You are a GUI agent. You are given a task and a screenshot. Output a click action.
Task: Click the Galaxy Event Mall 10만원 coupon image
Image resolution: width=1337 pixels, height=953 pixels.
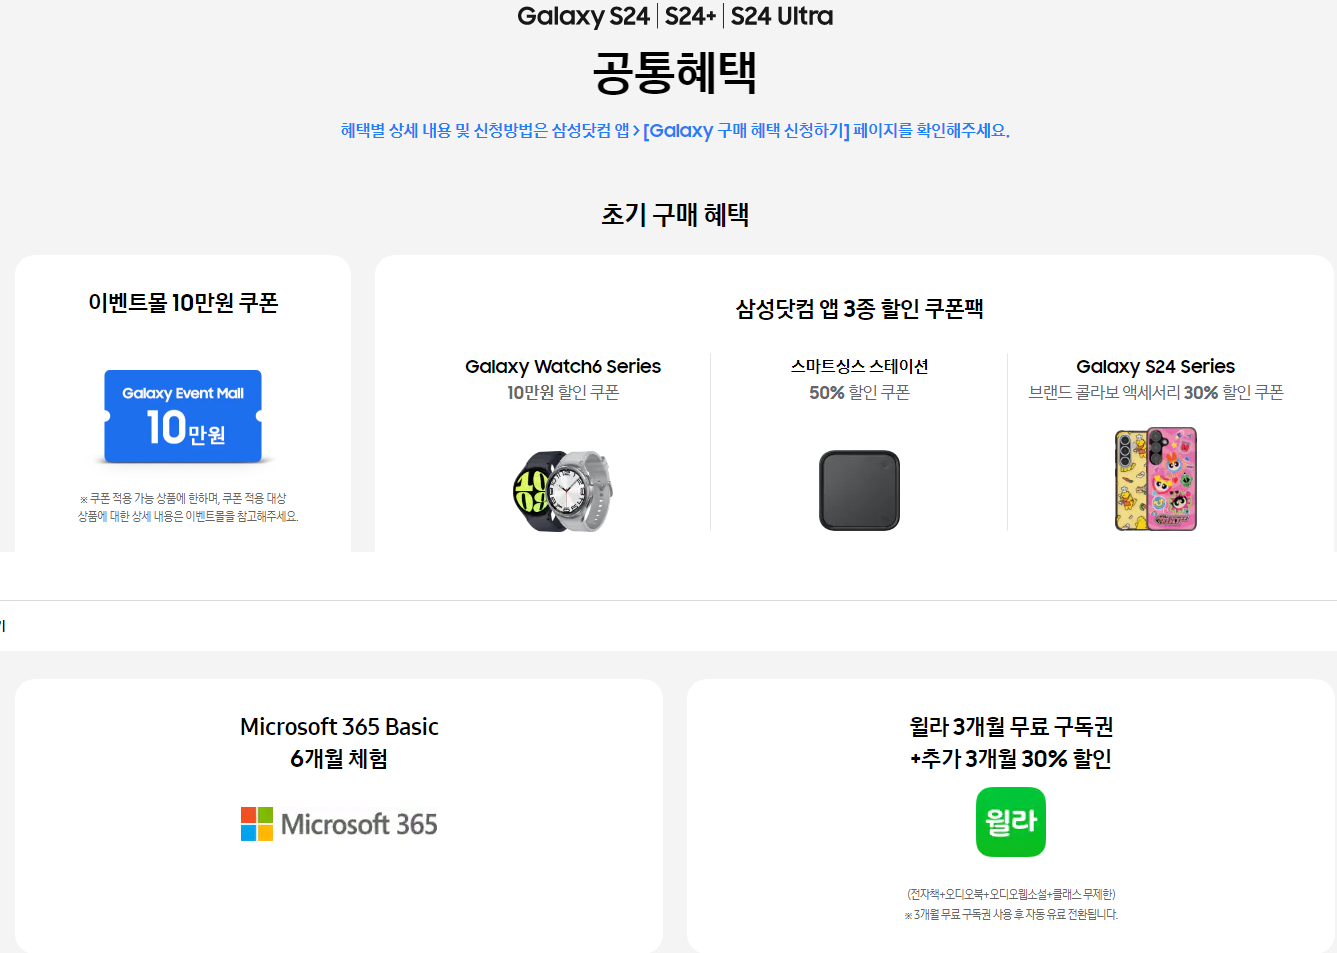183,417
